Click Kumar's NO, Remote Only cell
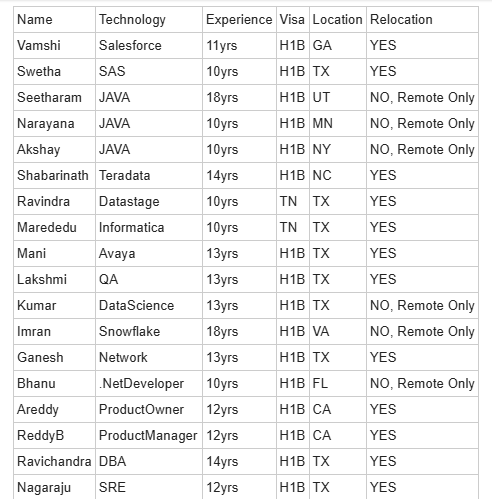492x499 pixels. click(x=422, y=306)
